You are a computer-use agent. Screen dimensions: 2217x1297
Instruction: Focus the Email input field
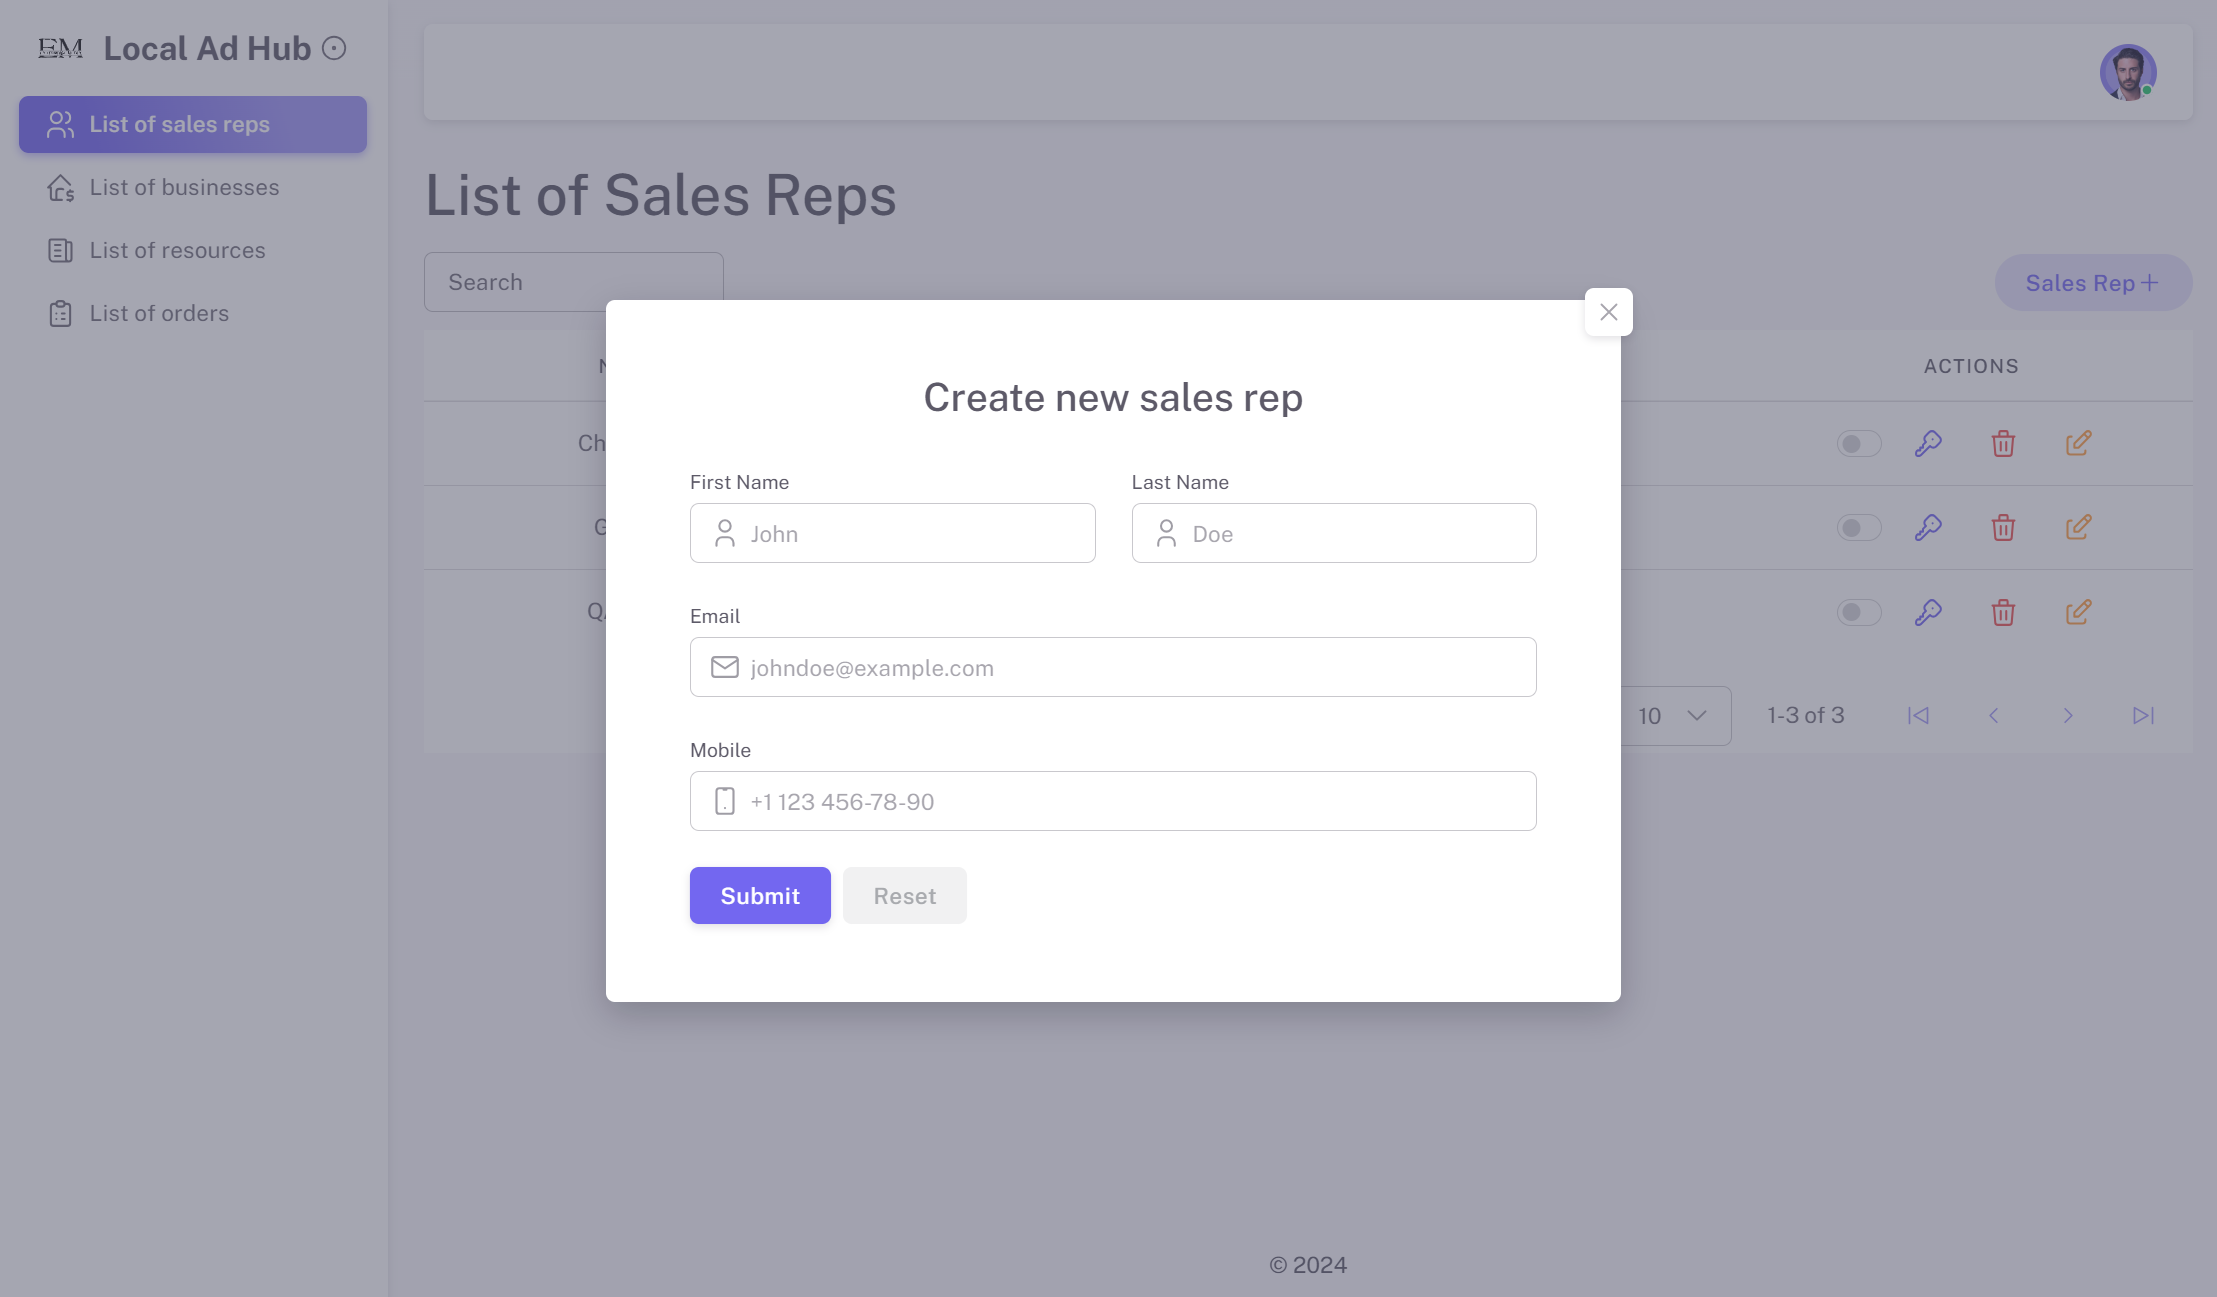pos(1113,667)
